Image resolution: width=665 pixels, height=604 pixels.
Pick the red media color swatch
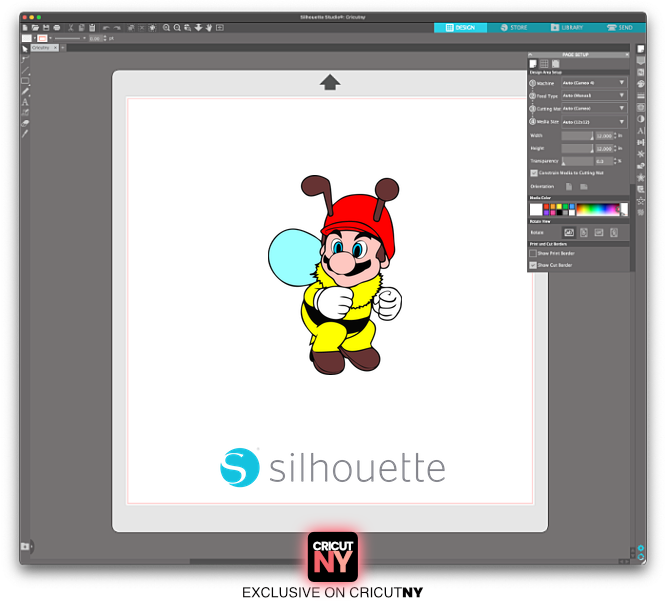[x=546, y=206]
